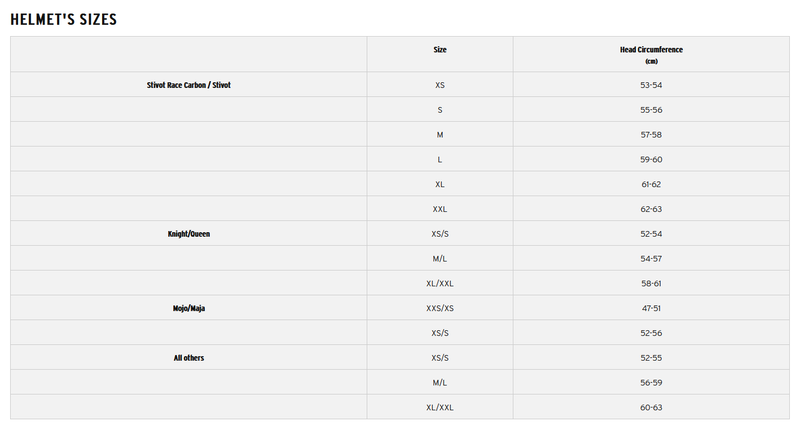Select the Size column header
Screen dimensions: 800x430
(440, 49)
